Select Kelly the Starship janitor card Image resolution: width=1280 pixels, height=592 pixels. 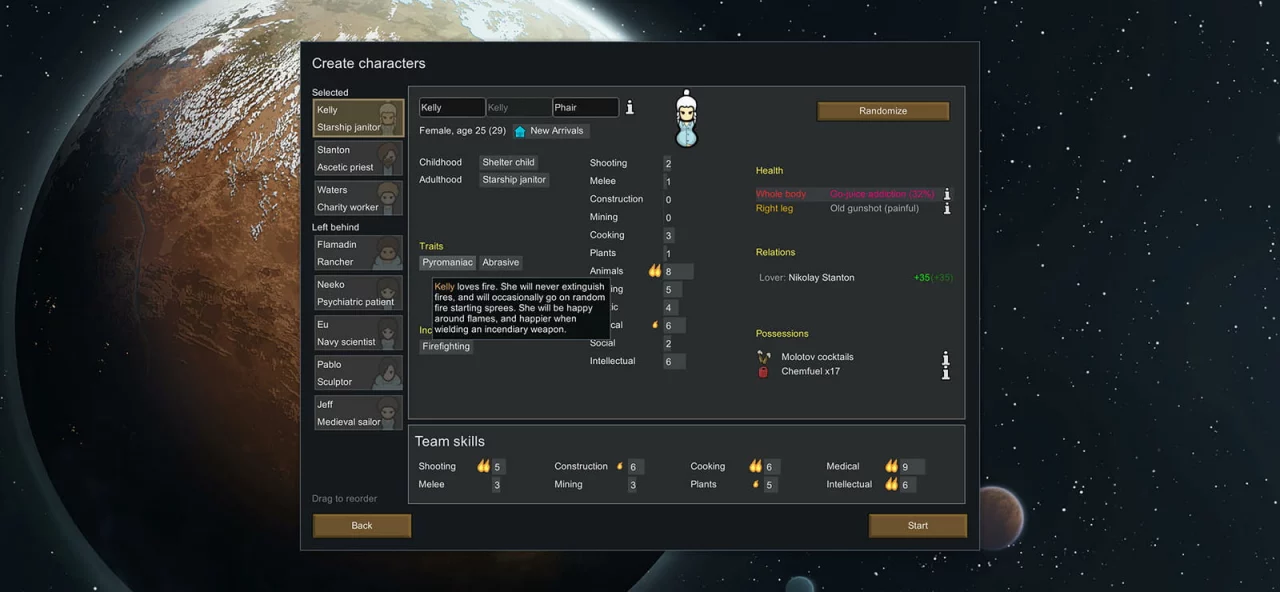[359, 118]
